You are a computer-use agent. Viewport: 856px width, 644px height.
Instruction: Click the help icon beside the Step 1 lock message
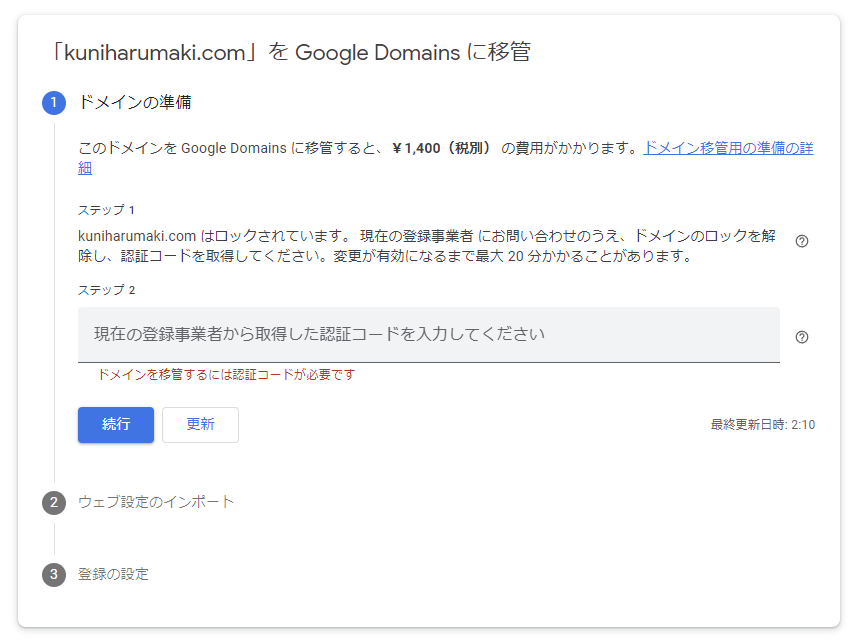pos(801,241)
